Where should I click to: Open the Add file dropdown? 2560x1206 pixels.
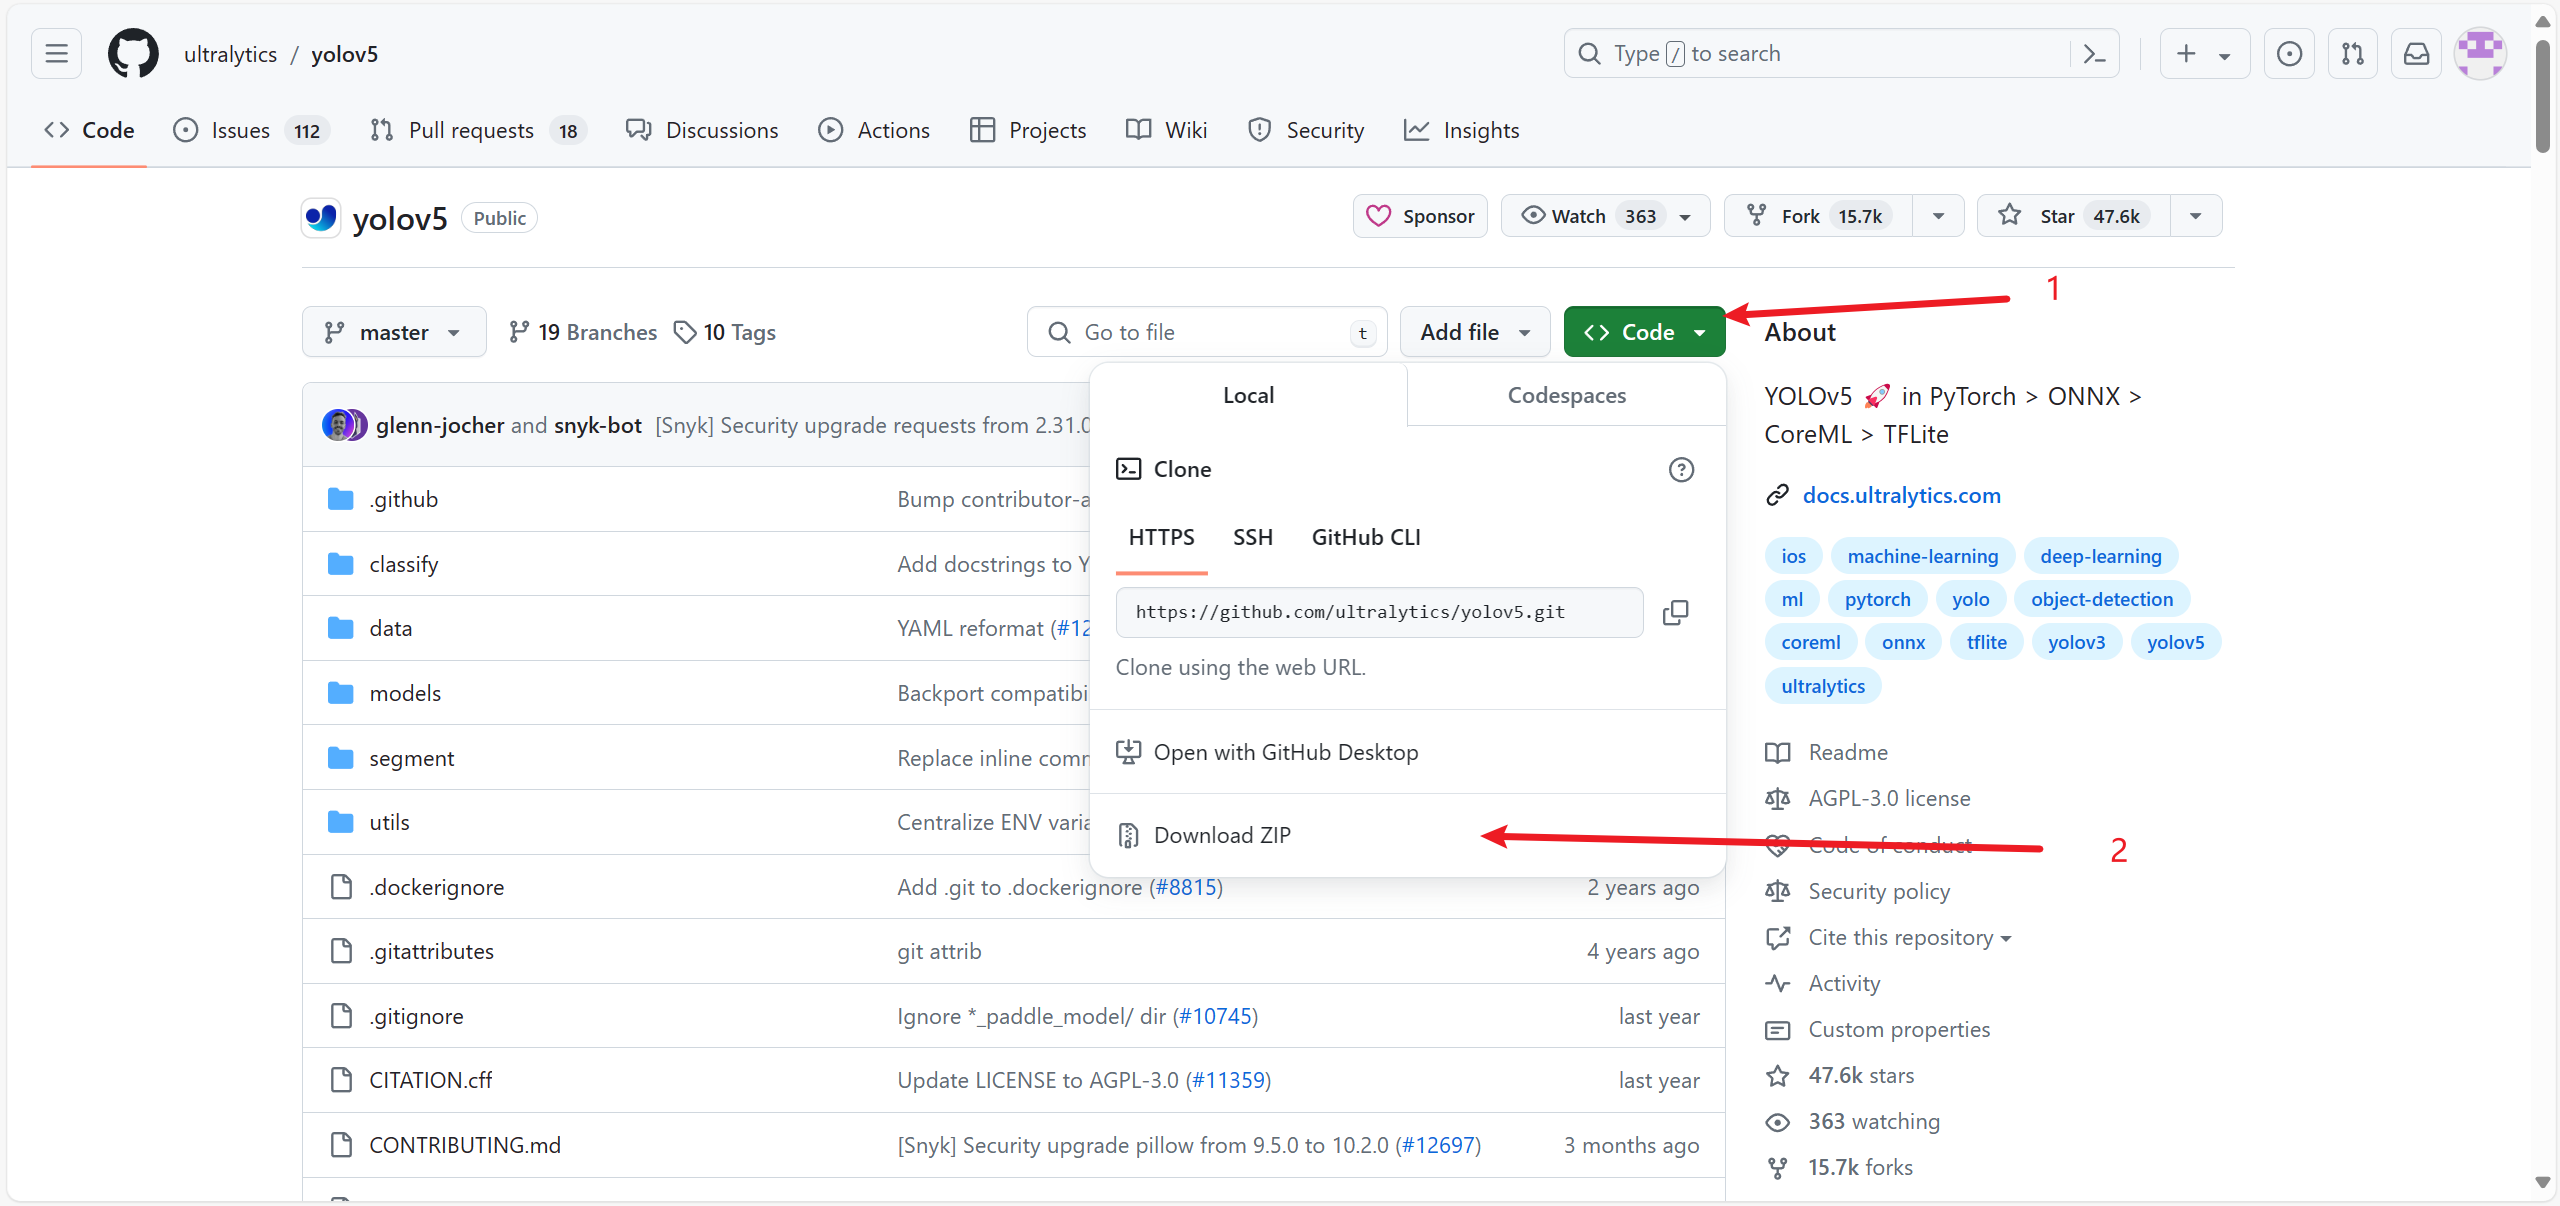[1475, 332]
